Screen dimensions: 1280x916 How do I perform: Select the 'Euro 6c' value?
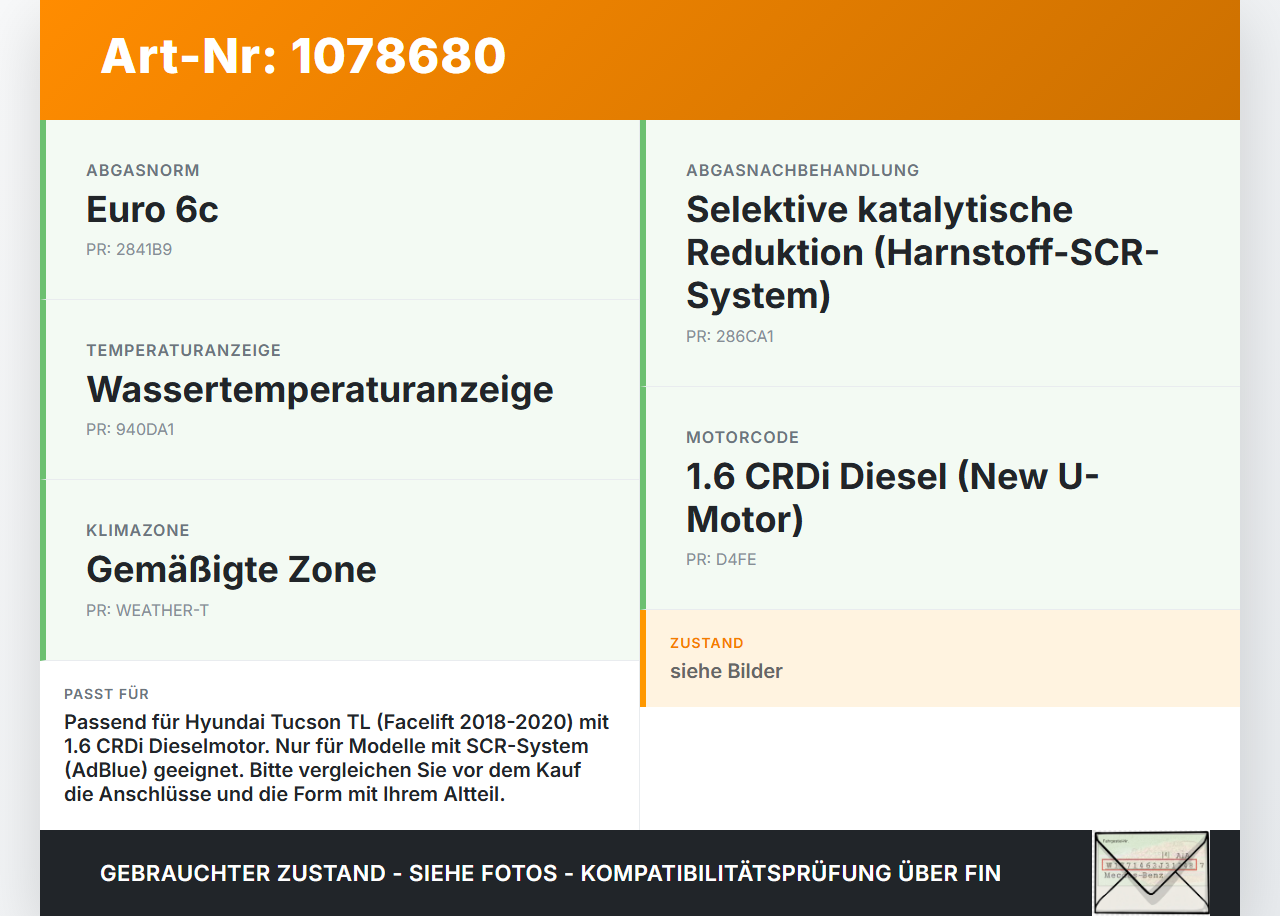(152, 209)
